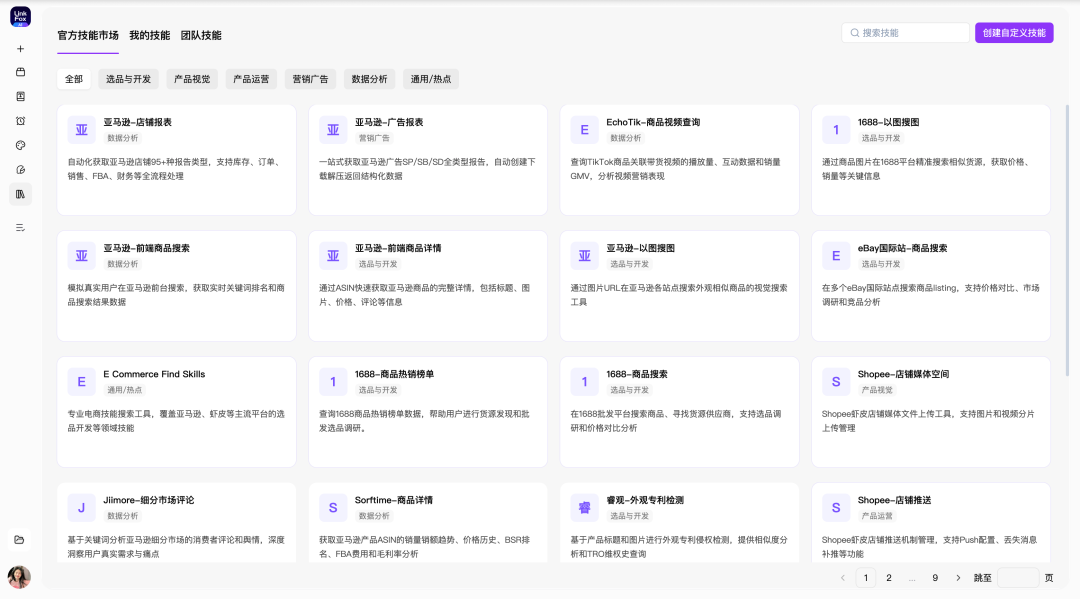Screen dimensions: 1080x599
Task: Open the 1688-以图搜图 skill title
Action: (x=889, y=122)
